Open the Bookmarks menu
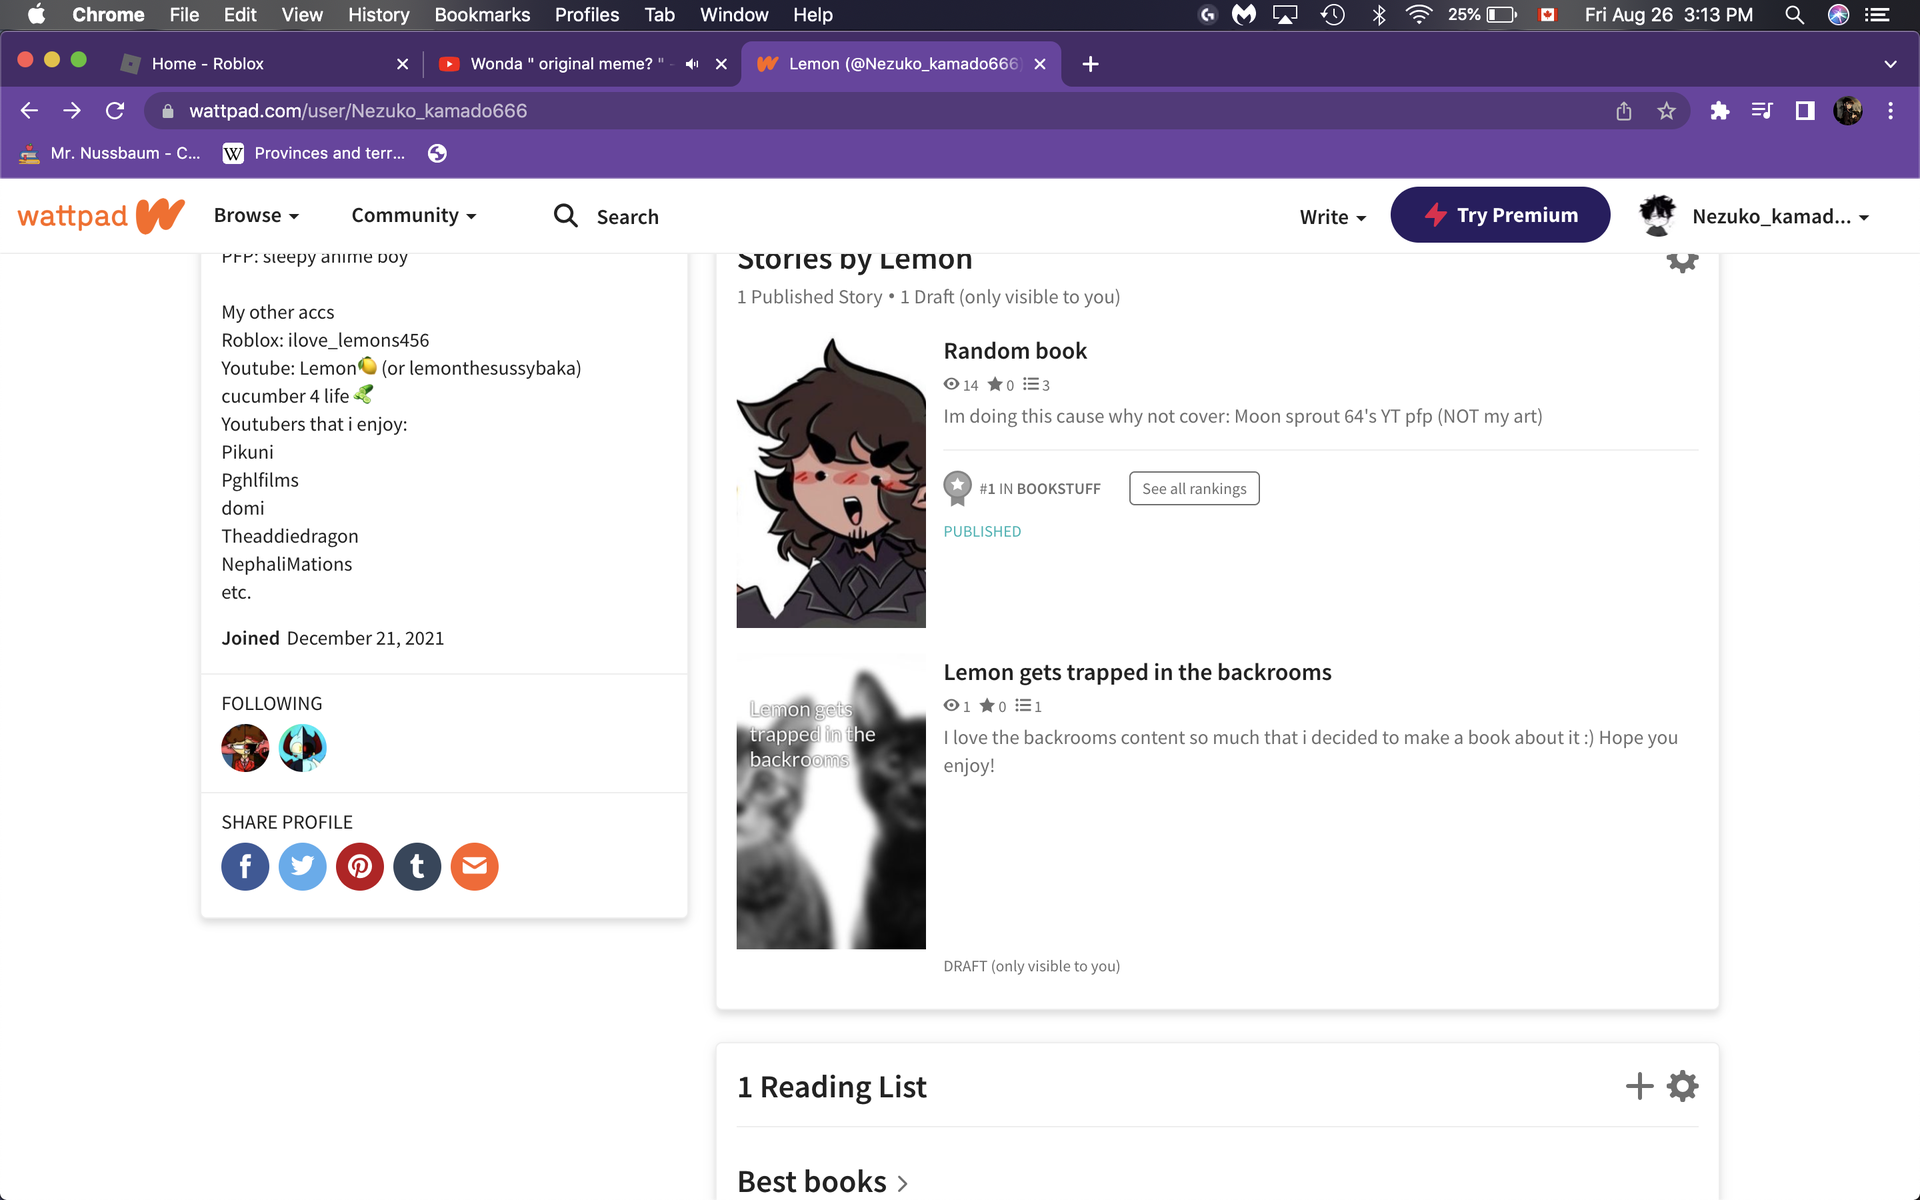1920x1200 pixels. pyautogui.click(x=482, y=15)
